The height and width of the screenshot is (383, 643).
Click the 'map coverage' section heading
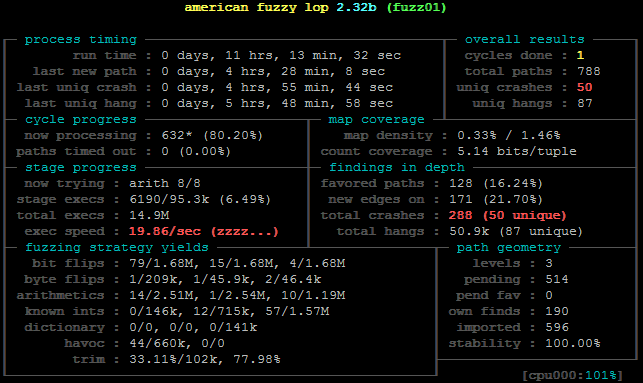coord(376,119)
